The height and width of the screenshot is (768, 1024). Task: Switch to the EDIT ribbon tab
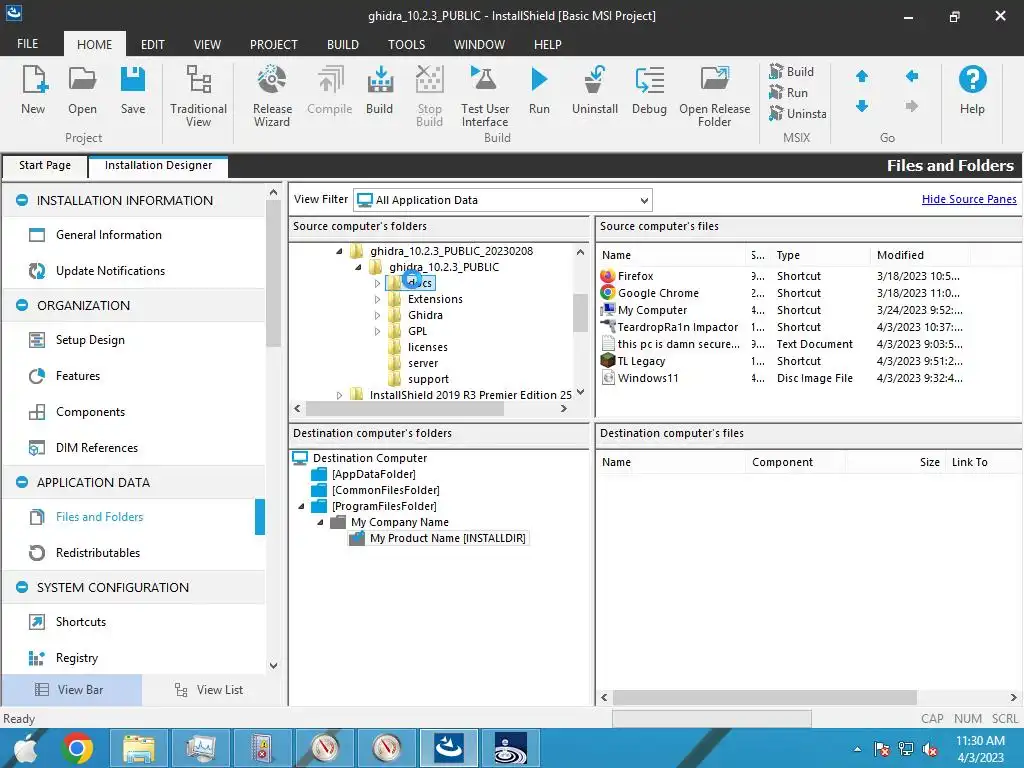pyautogui.click(x=153, y=44)
